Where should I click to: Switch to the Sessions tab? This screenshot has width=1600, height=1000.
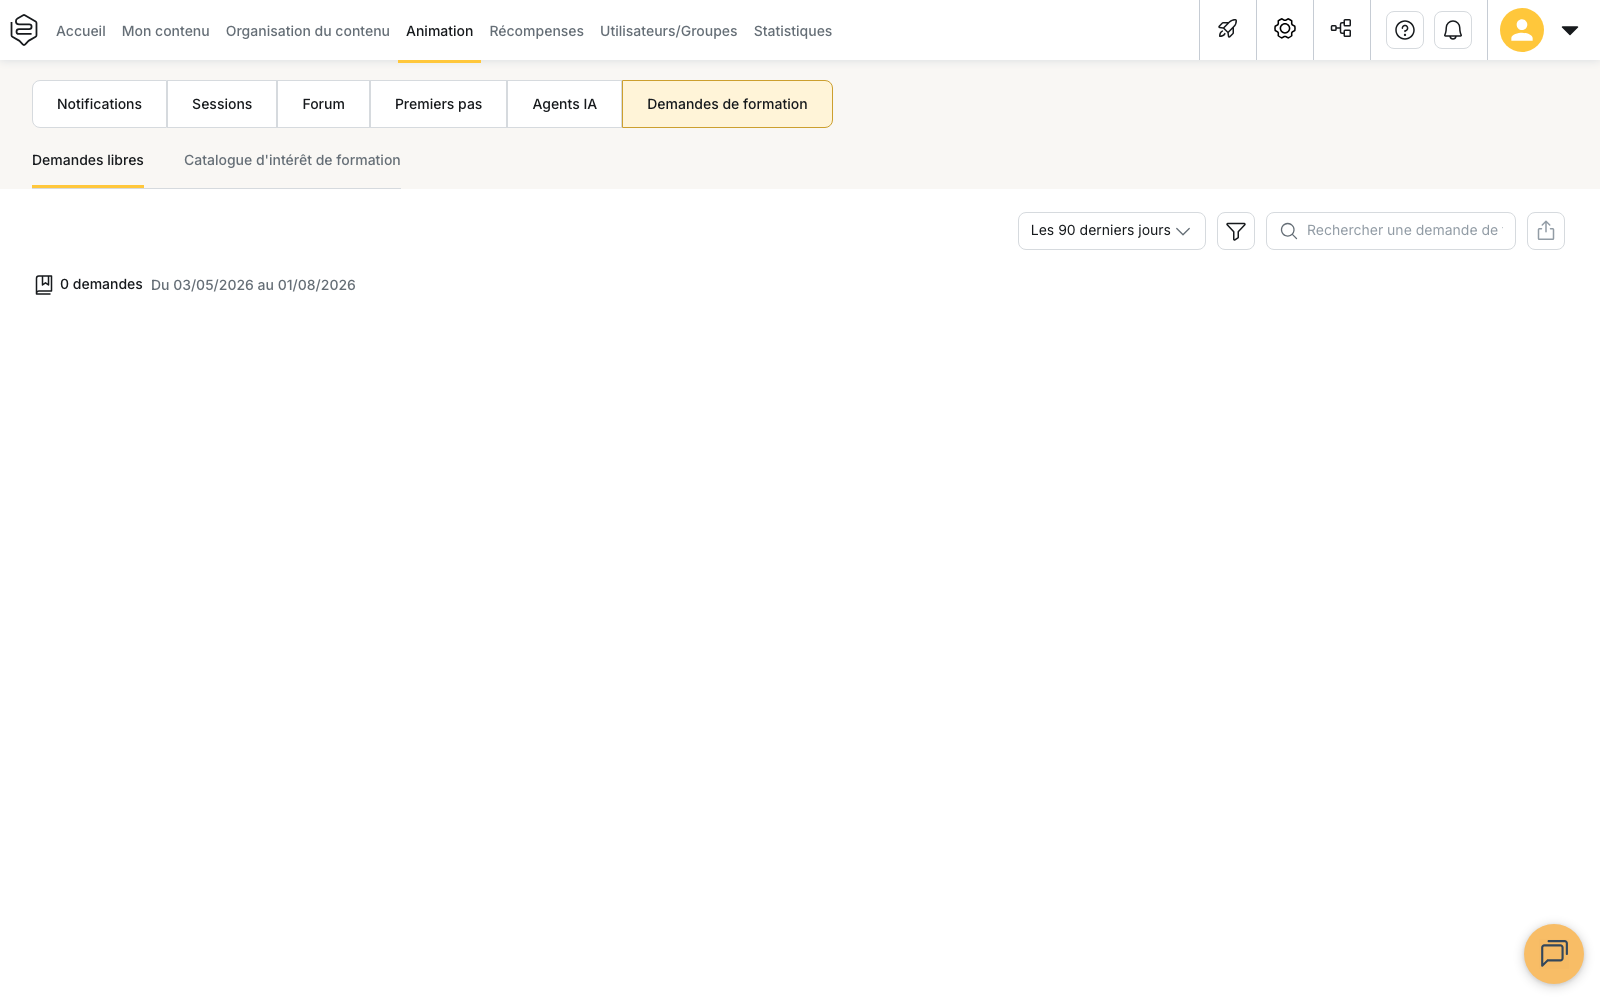tap(222, 104)
